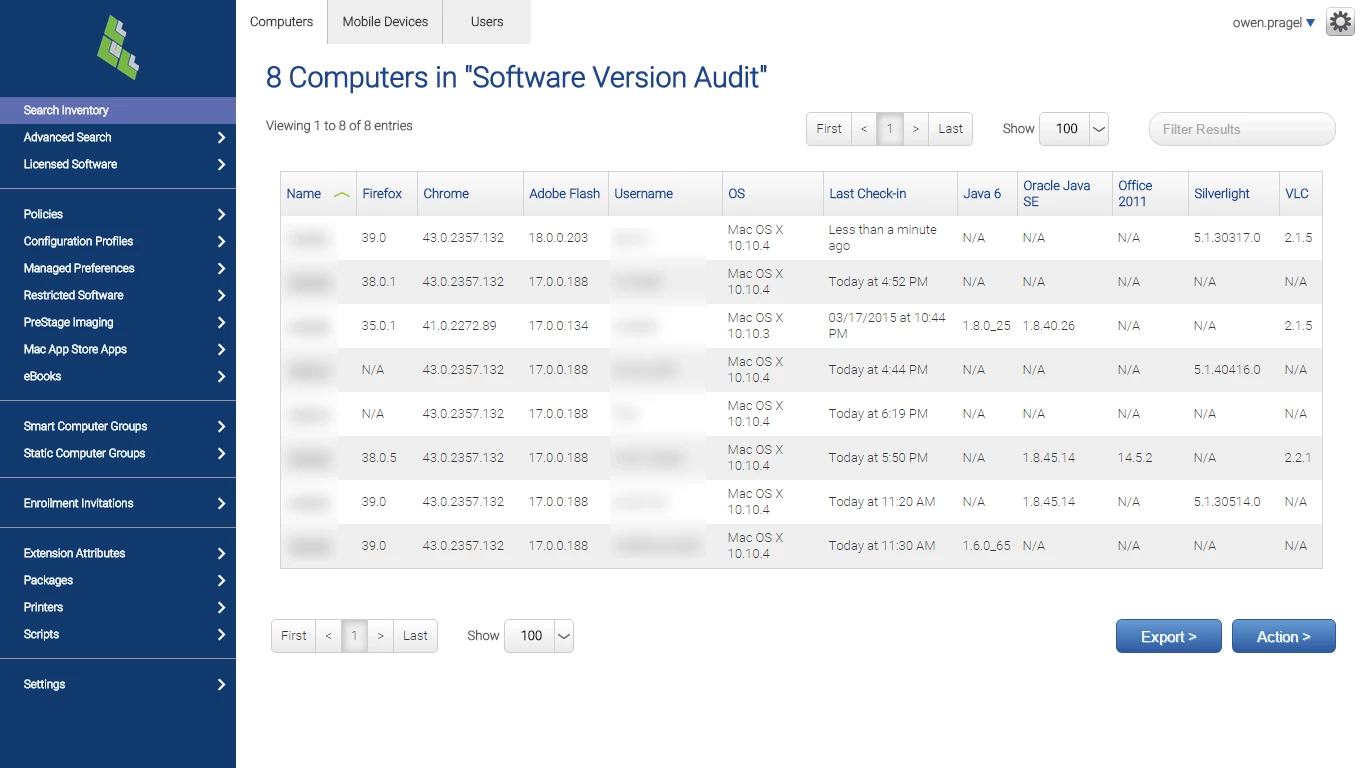Click the Filter Results field
This screenshot has height=768, width=1366.
1242,129
